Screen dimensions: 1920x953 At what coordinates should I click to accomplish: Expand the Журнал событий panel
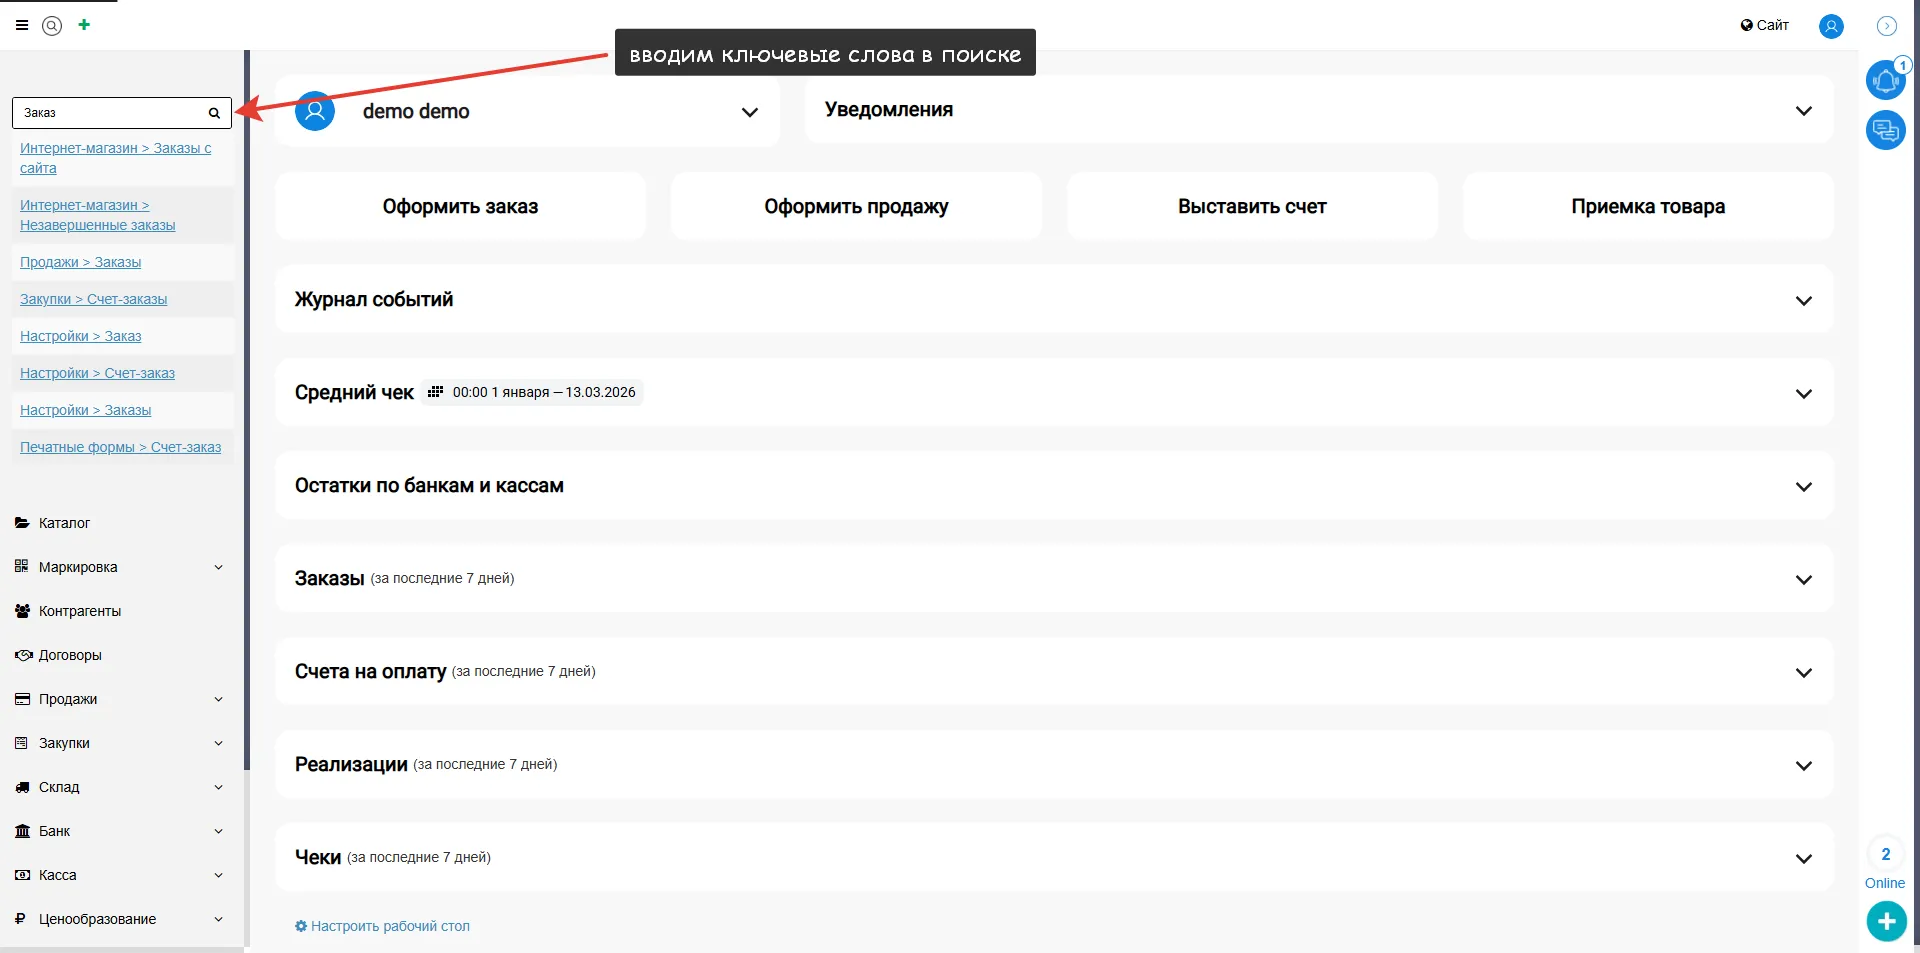click(1803, 300)
